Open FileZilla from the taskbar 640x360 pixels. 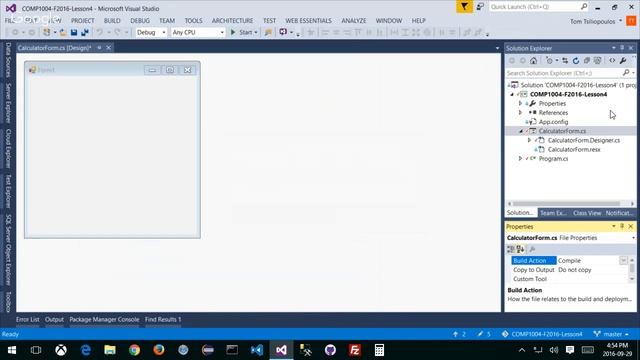coord(355,350)
